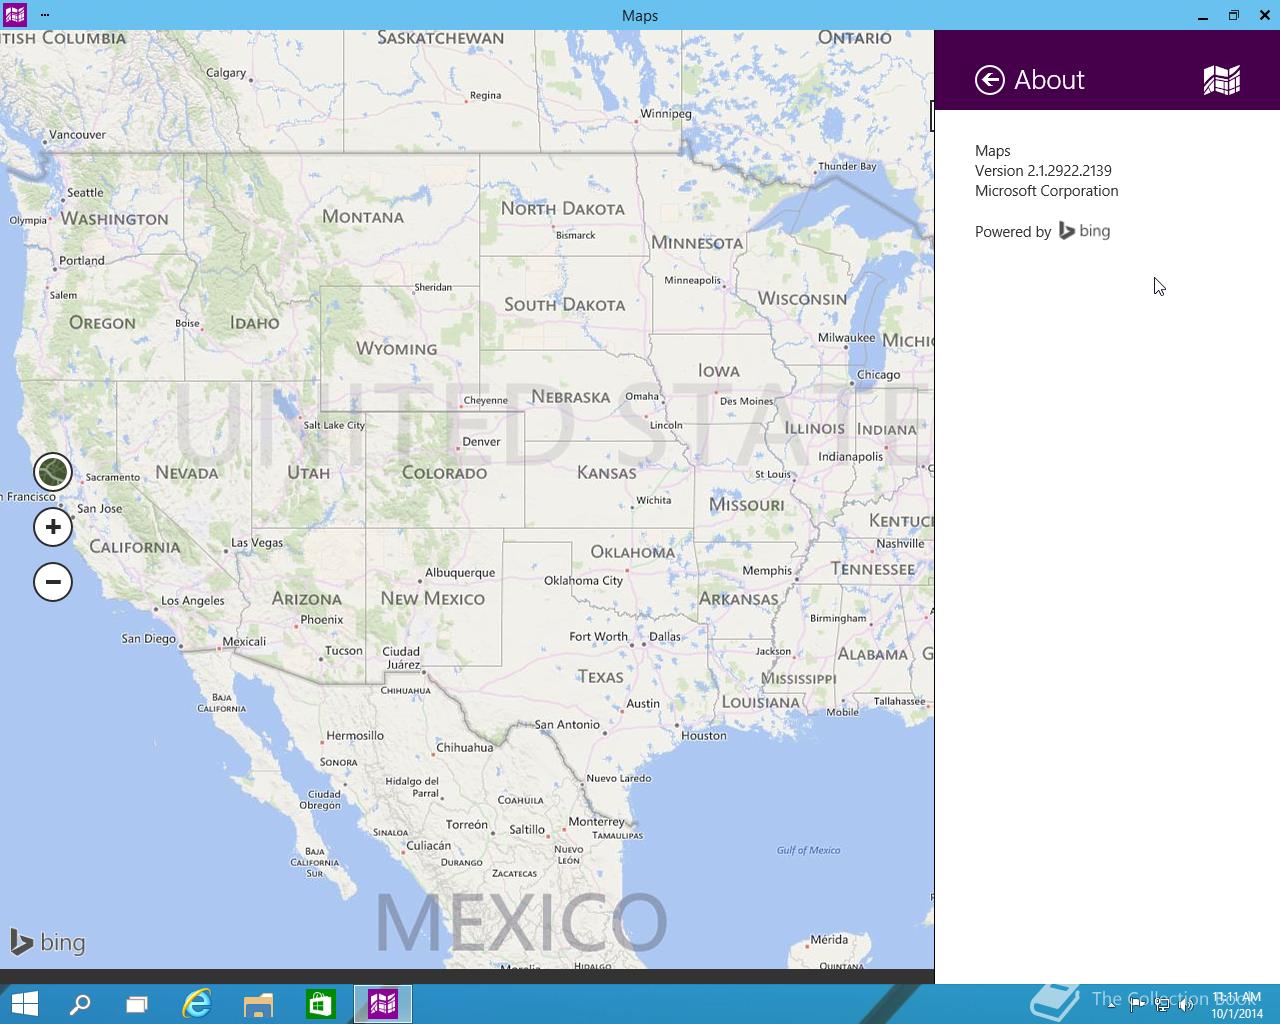Click the Nebraska state label
Image resolution: width=1280 pixels, height=1024 pixels.
(571, 397)
